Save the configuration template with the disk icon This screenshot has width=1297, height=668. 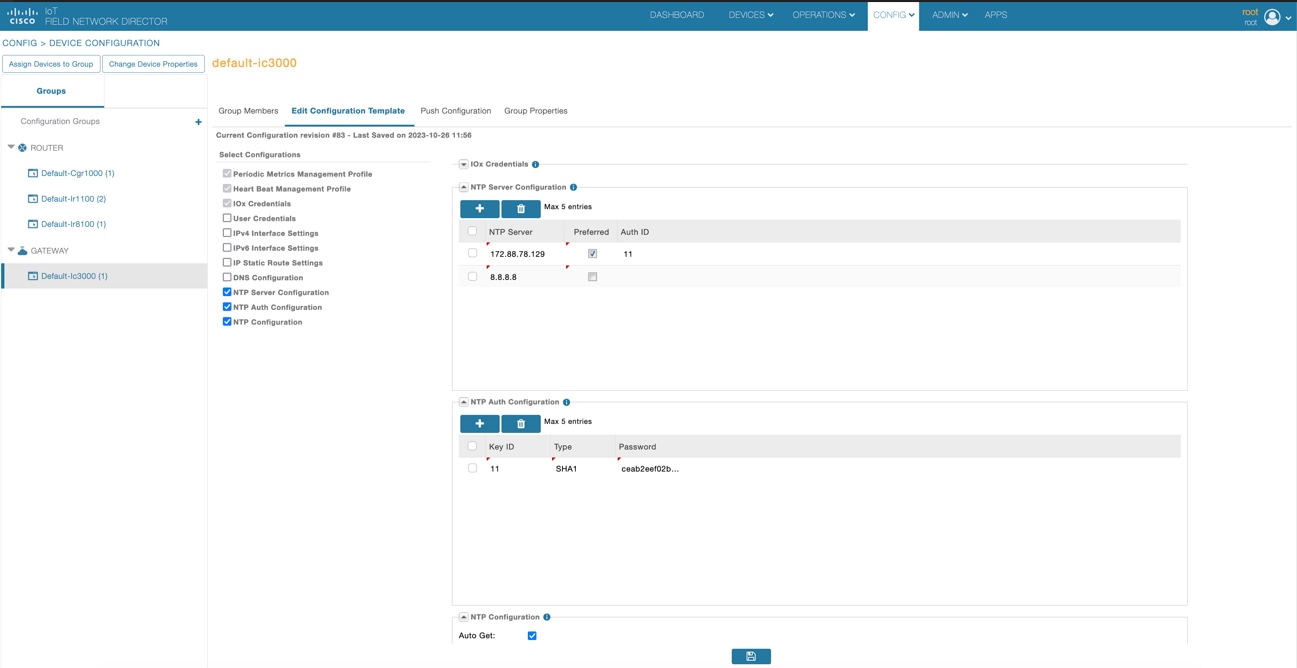pyautogui.click(x=751, y=655)
